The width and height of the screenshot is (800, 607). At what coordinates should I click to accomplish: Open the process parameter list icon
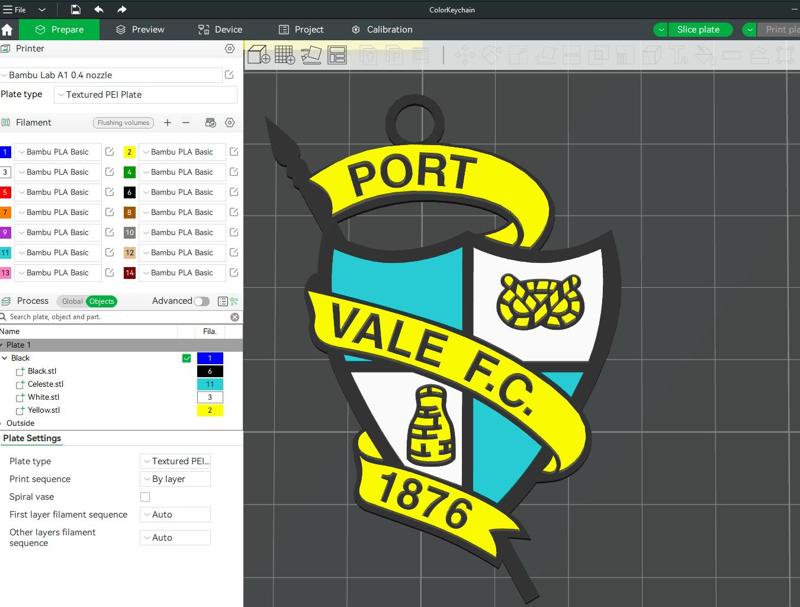[222, 301]
